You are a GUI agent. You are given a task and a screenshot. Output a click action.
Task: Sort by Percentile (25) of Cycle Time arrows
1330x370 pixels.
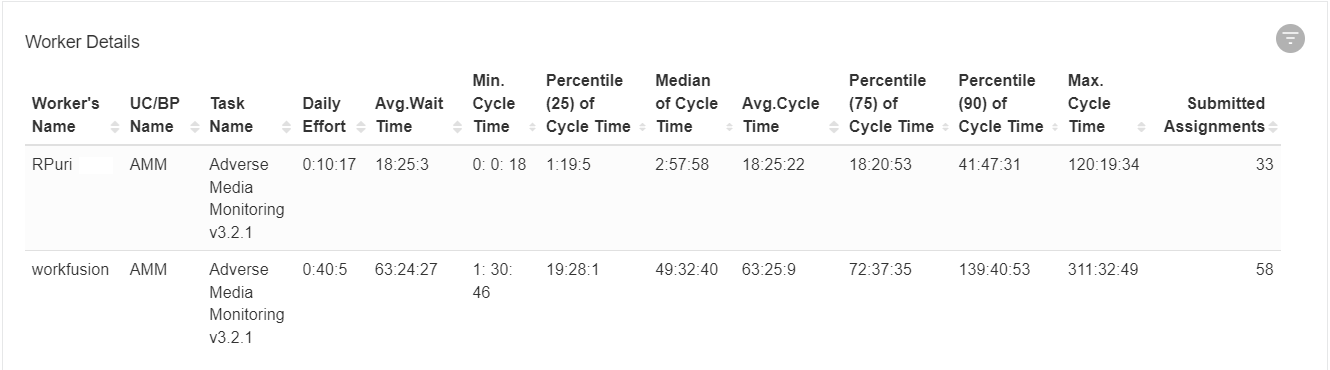(x=641, y=127)
